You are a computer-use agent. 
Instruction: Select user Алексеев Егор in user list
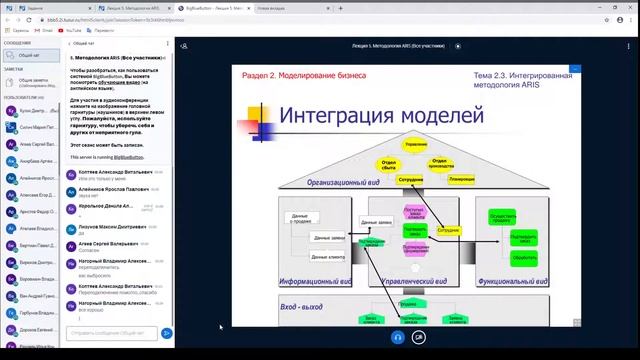tap(31, 195)
